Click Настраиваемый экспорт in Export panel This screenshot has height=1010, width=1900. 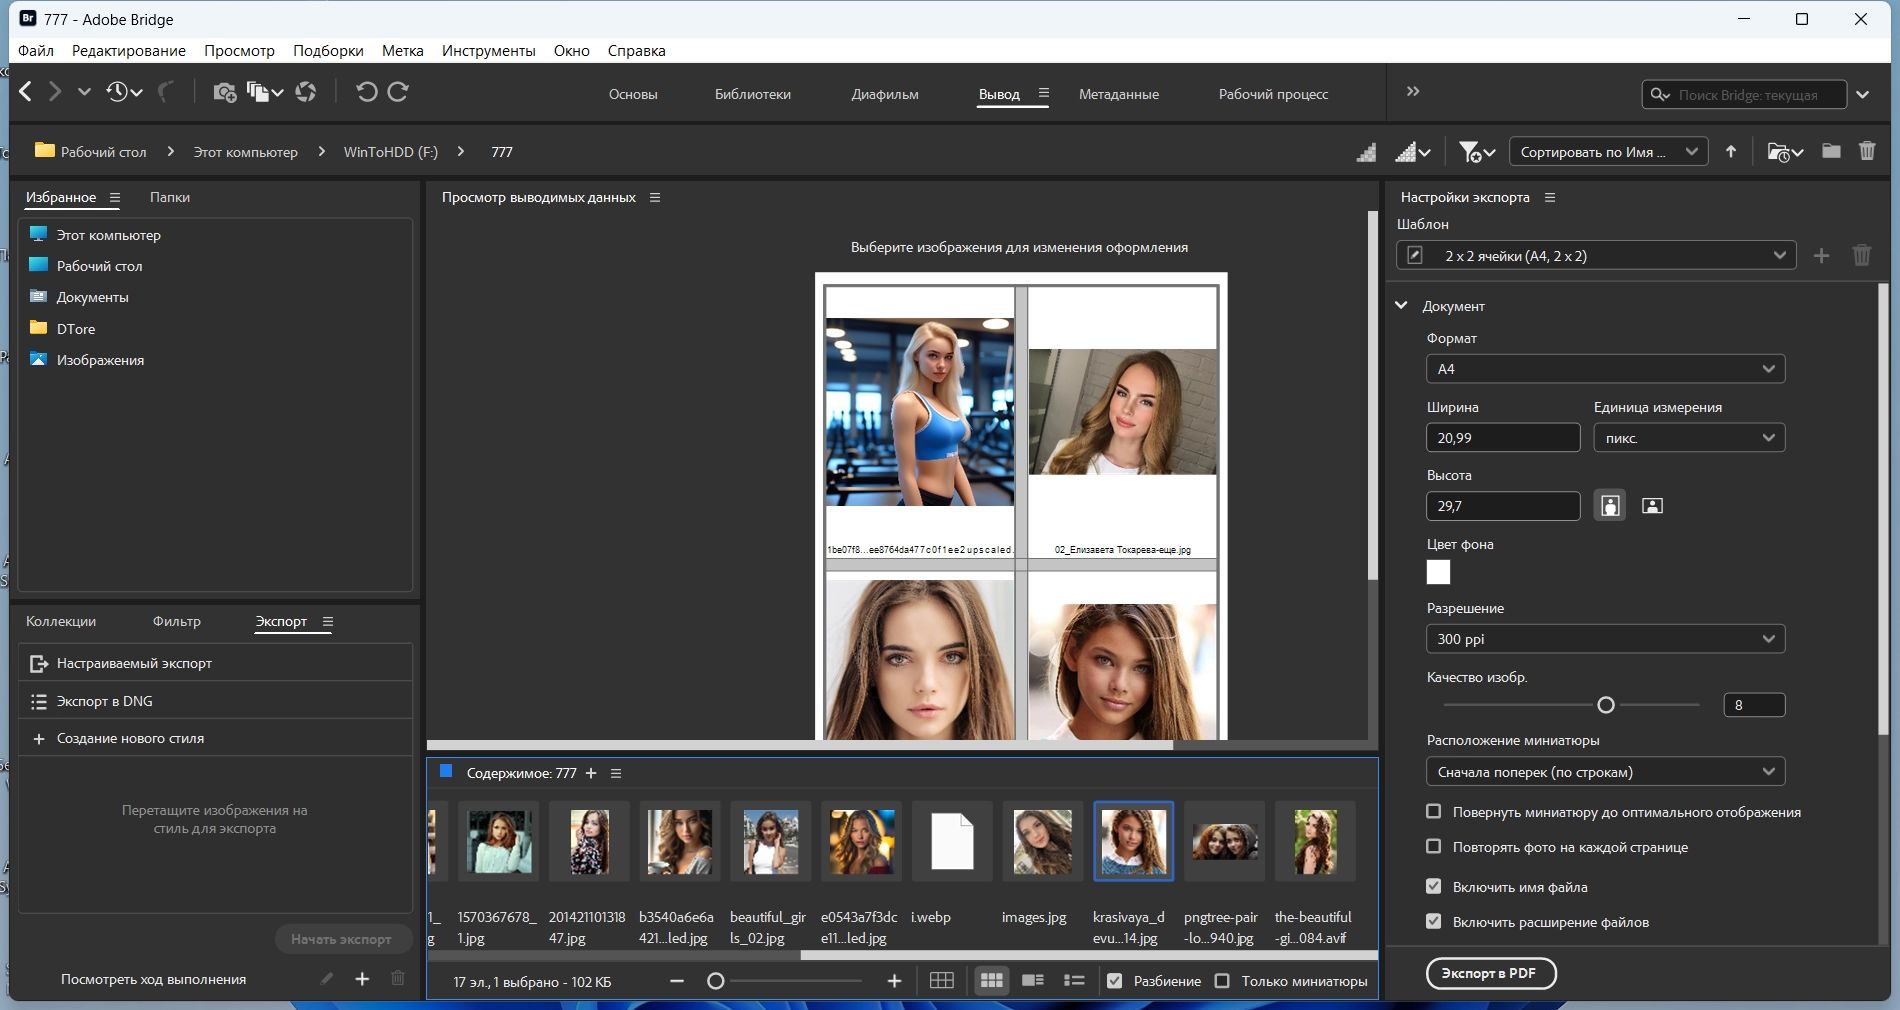pyautogui.click(x=134, y=663)
